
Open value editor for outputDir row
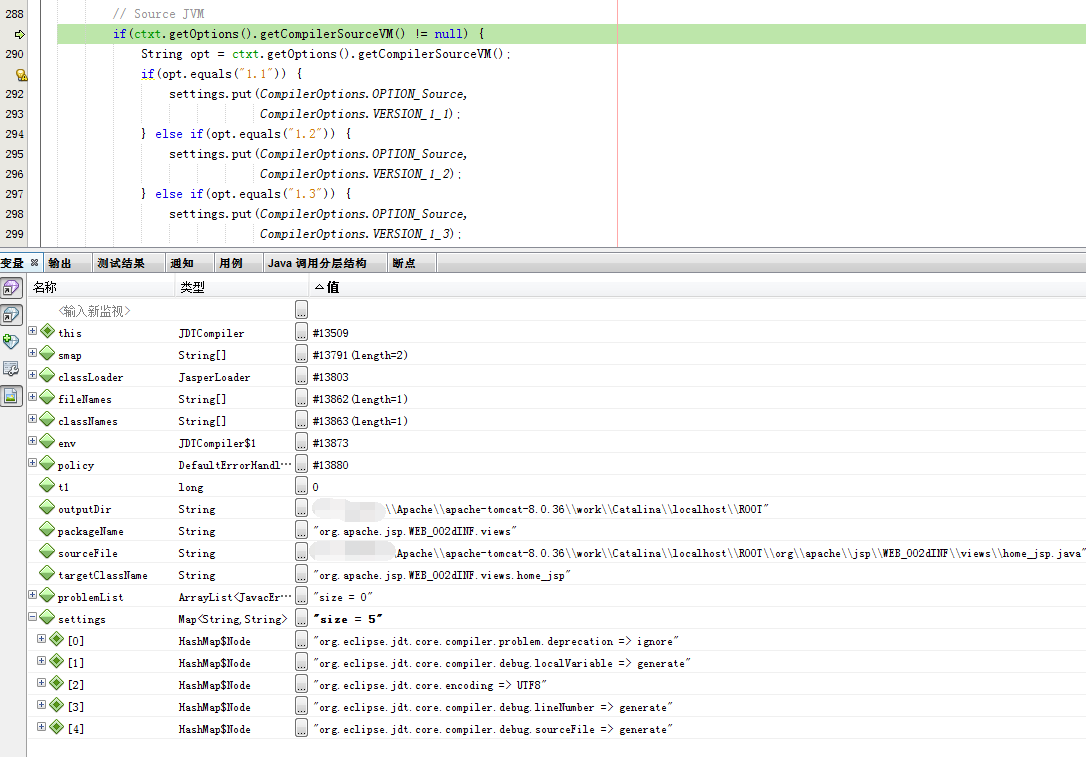[301, 508]
